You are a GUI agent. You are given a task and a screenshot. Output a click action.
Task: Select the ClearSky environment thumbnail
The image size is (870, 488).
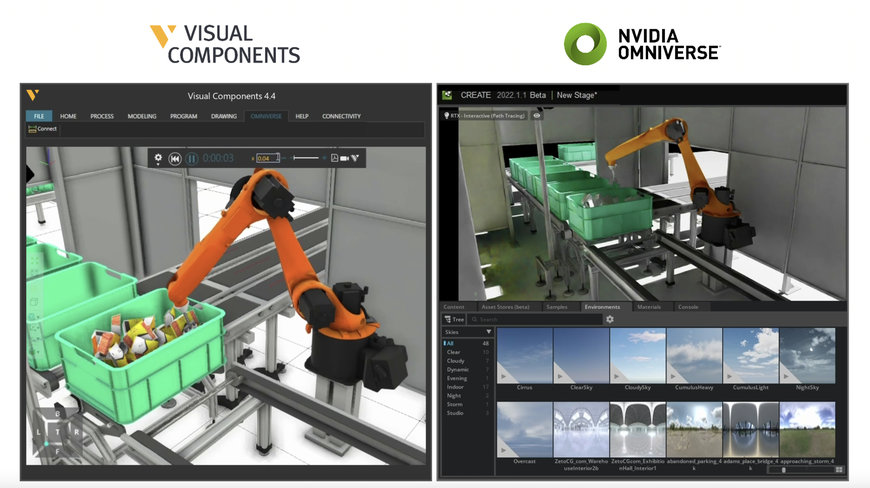(x=581, y=355)
